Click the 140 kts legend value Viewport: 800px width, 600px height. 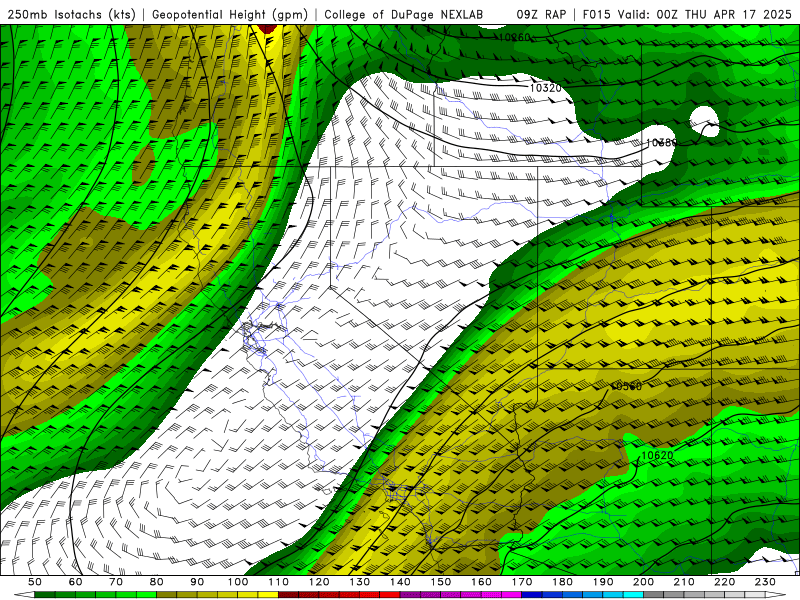(400, 582)
